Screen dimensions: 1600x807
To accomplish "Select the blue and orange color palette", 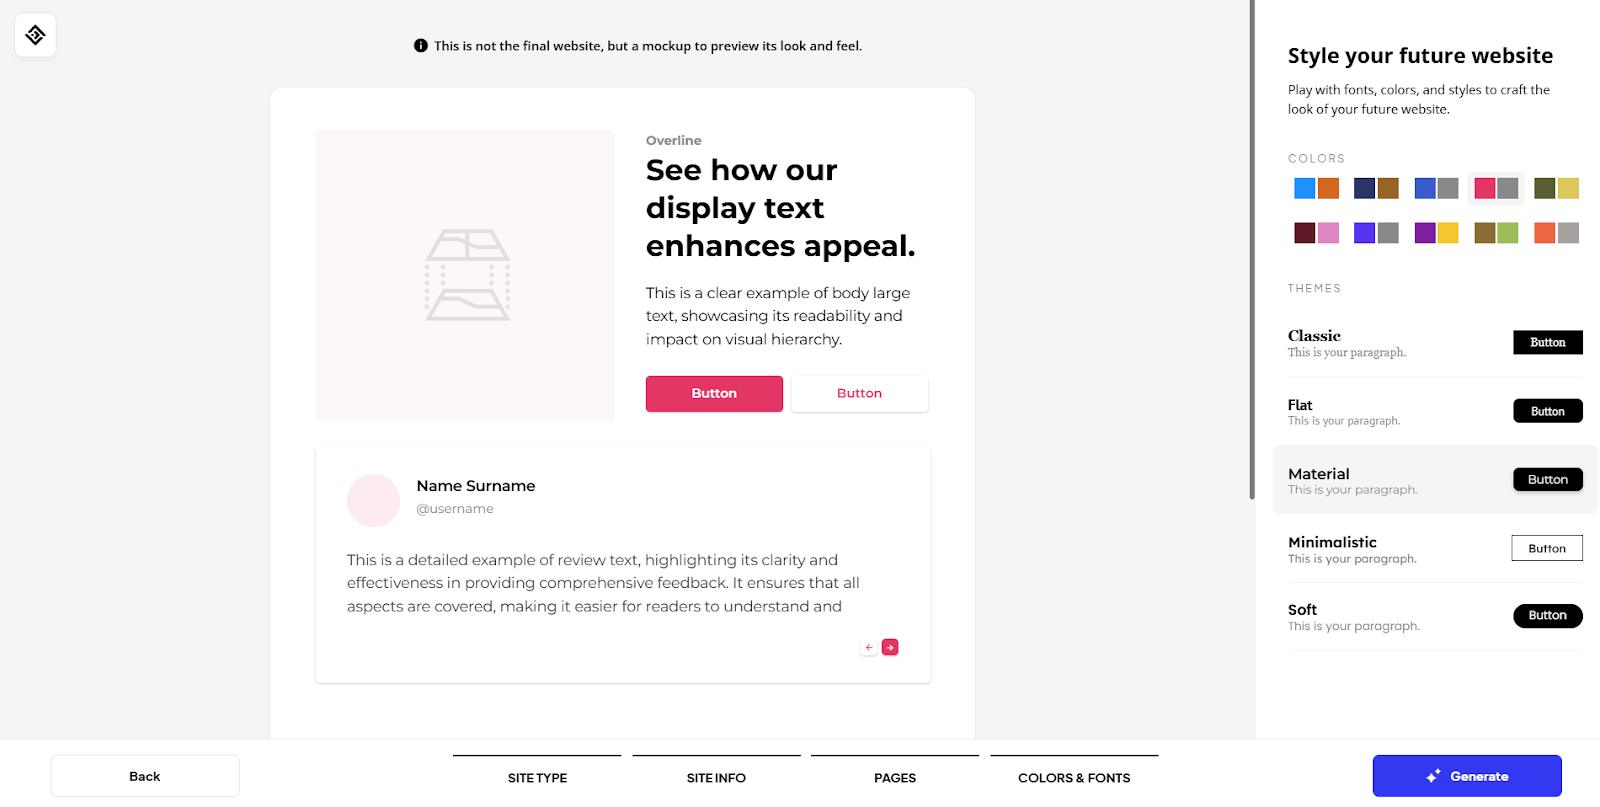I will (1316, 188).
